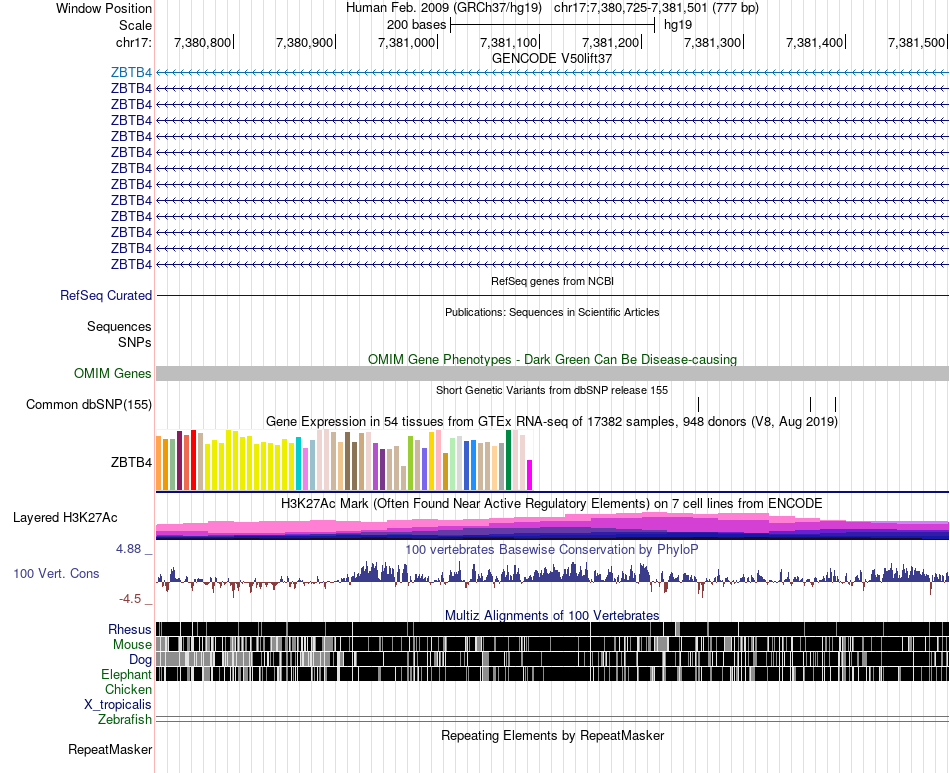Click the dark green bar in GTEx chart
This screenshot has width=950, height=773.
click(x=509, y=460)
